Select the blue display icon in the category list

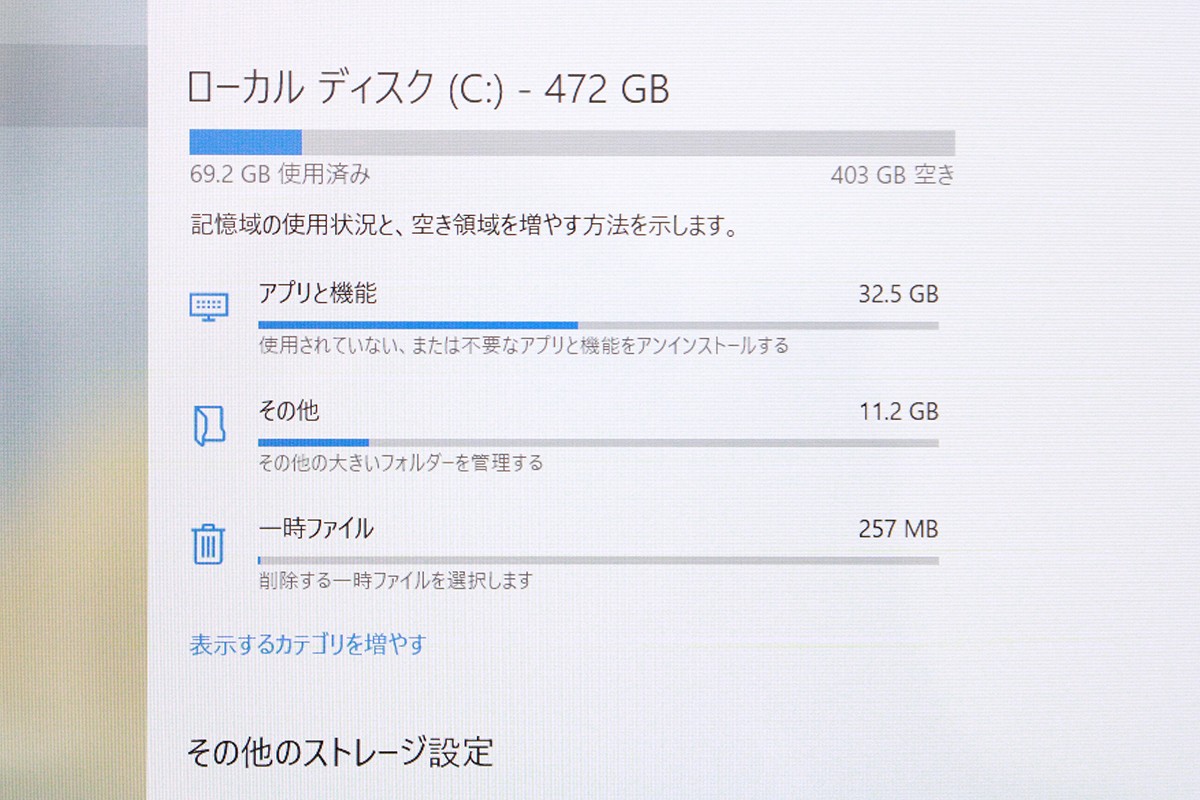coord(208,305)
